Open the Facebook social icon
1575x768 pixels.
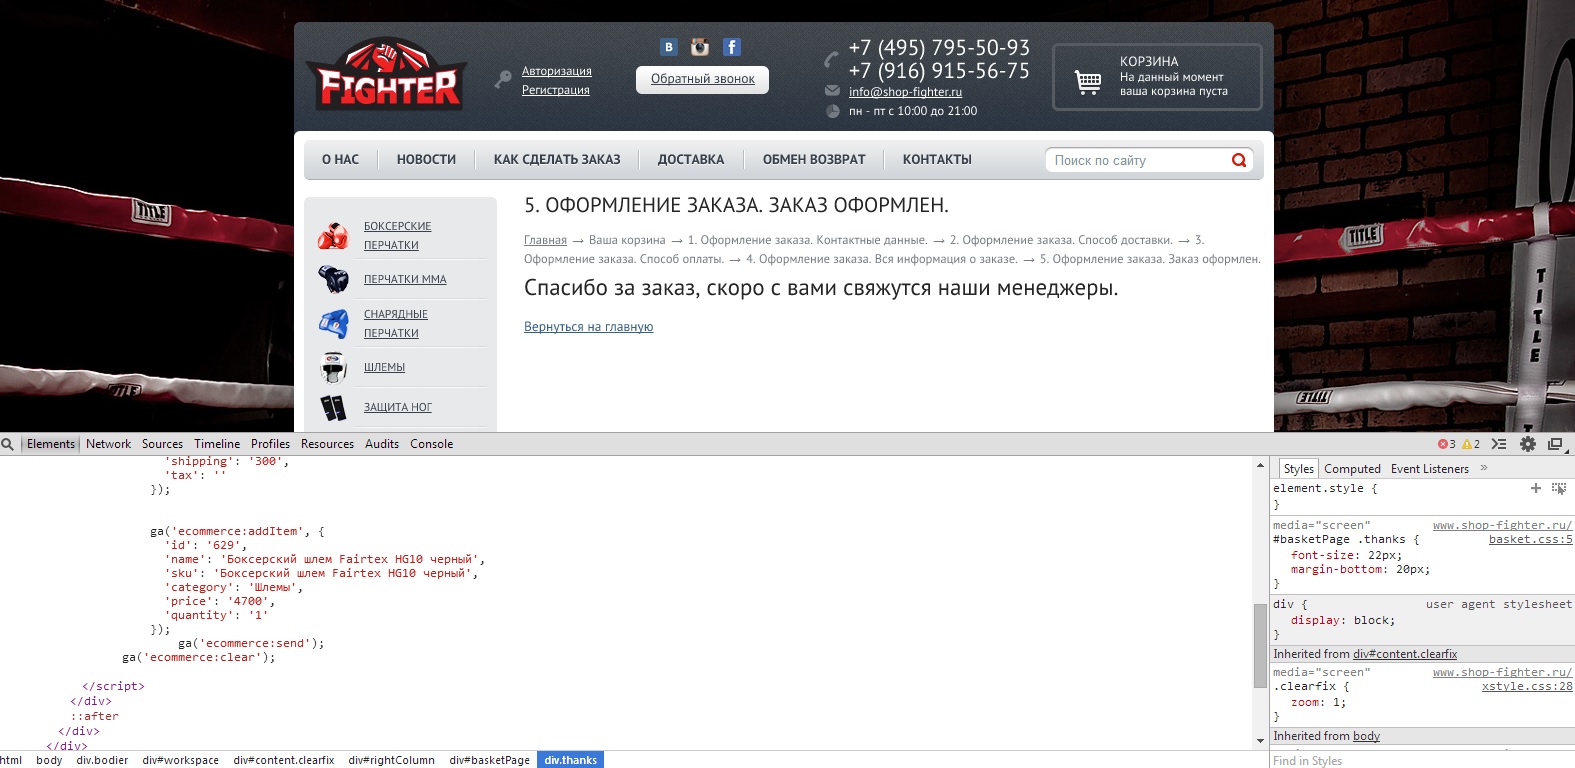tap(732, 47)
